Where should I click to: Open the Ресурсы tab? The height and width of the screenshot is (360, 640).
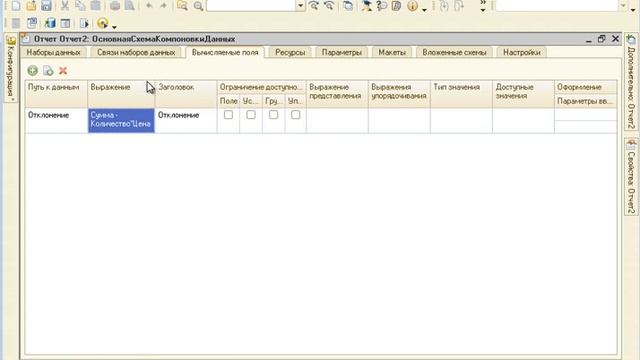tap(290, 52)
